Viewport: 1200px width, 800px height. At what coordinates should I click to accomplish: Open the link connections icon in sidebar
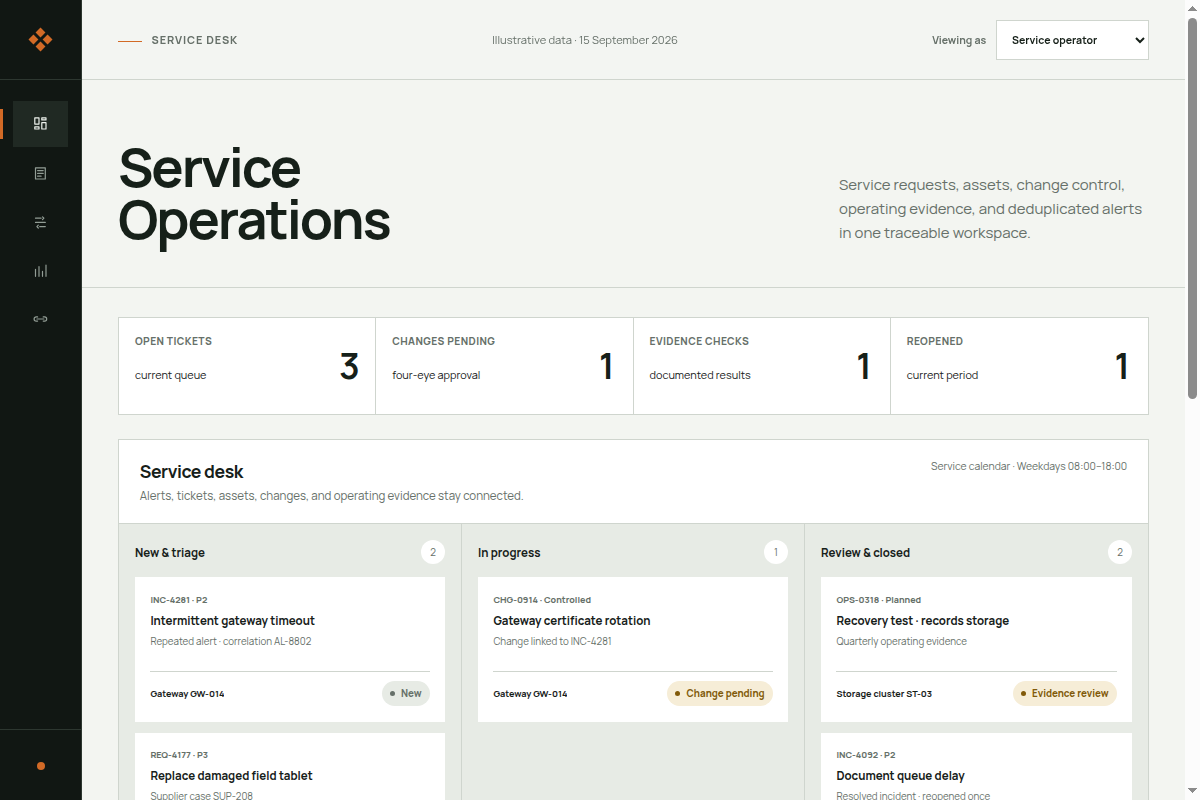[40, 319]
